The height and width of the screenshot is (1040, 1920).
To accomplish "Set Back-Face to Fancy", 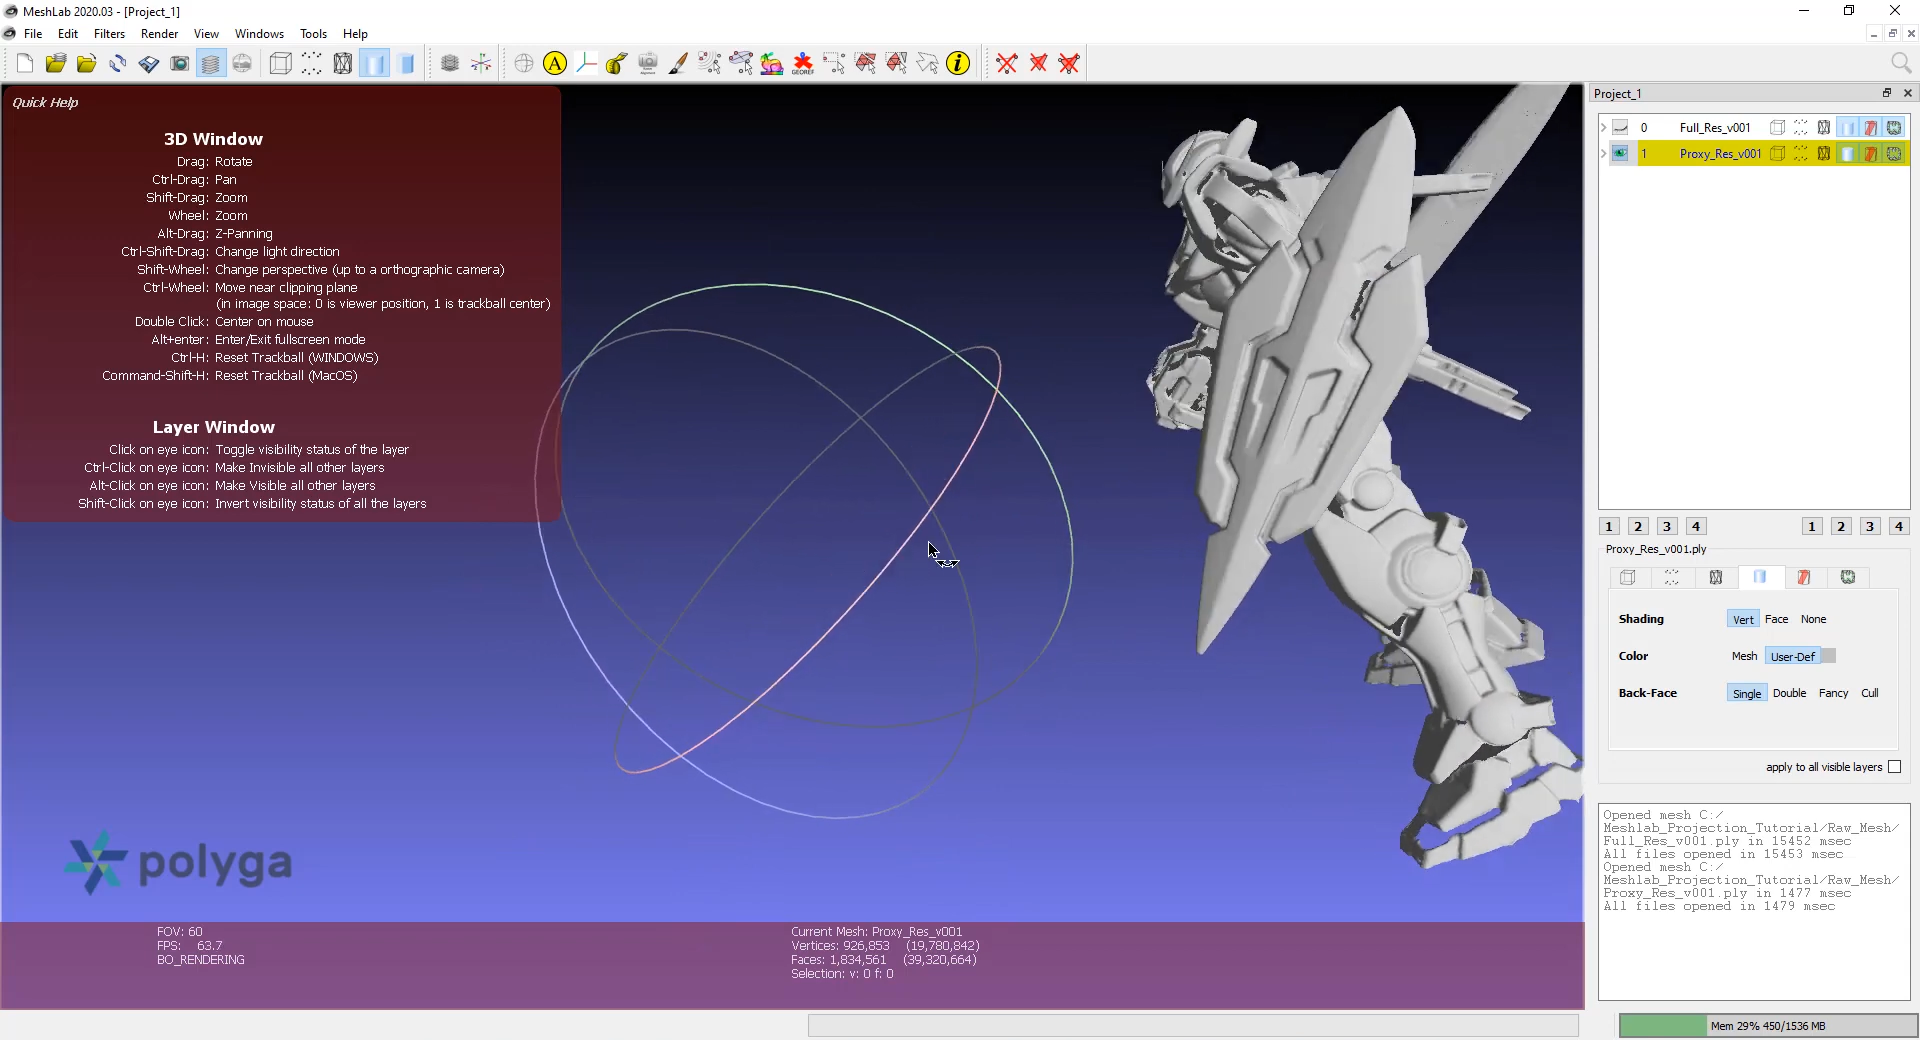I will (x=1833, y=693).
